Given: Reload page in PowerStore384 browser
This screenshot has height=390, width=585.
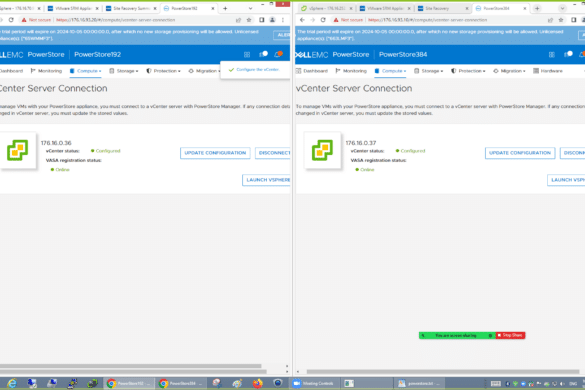Looking at the screenshot, I should click(x=323, y=20).
